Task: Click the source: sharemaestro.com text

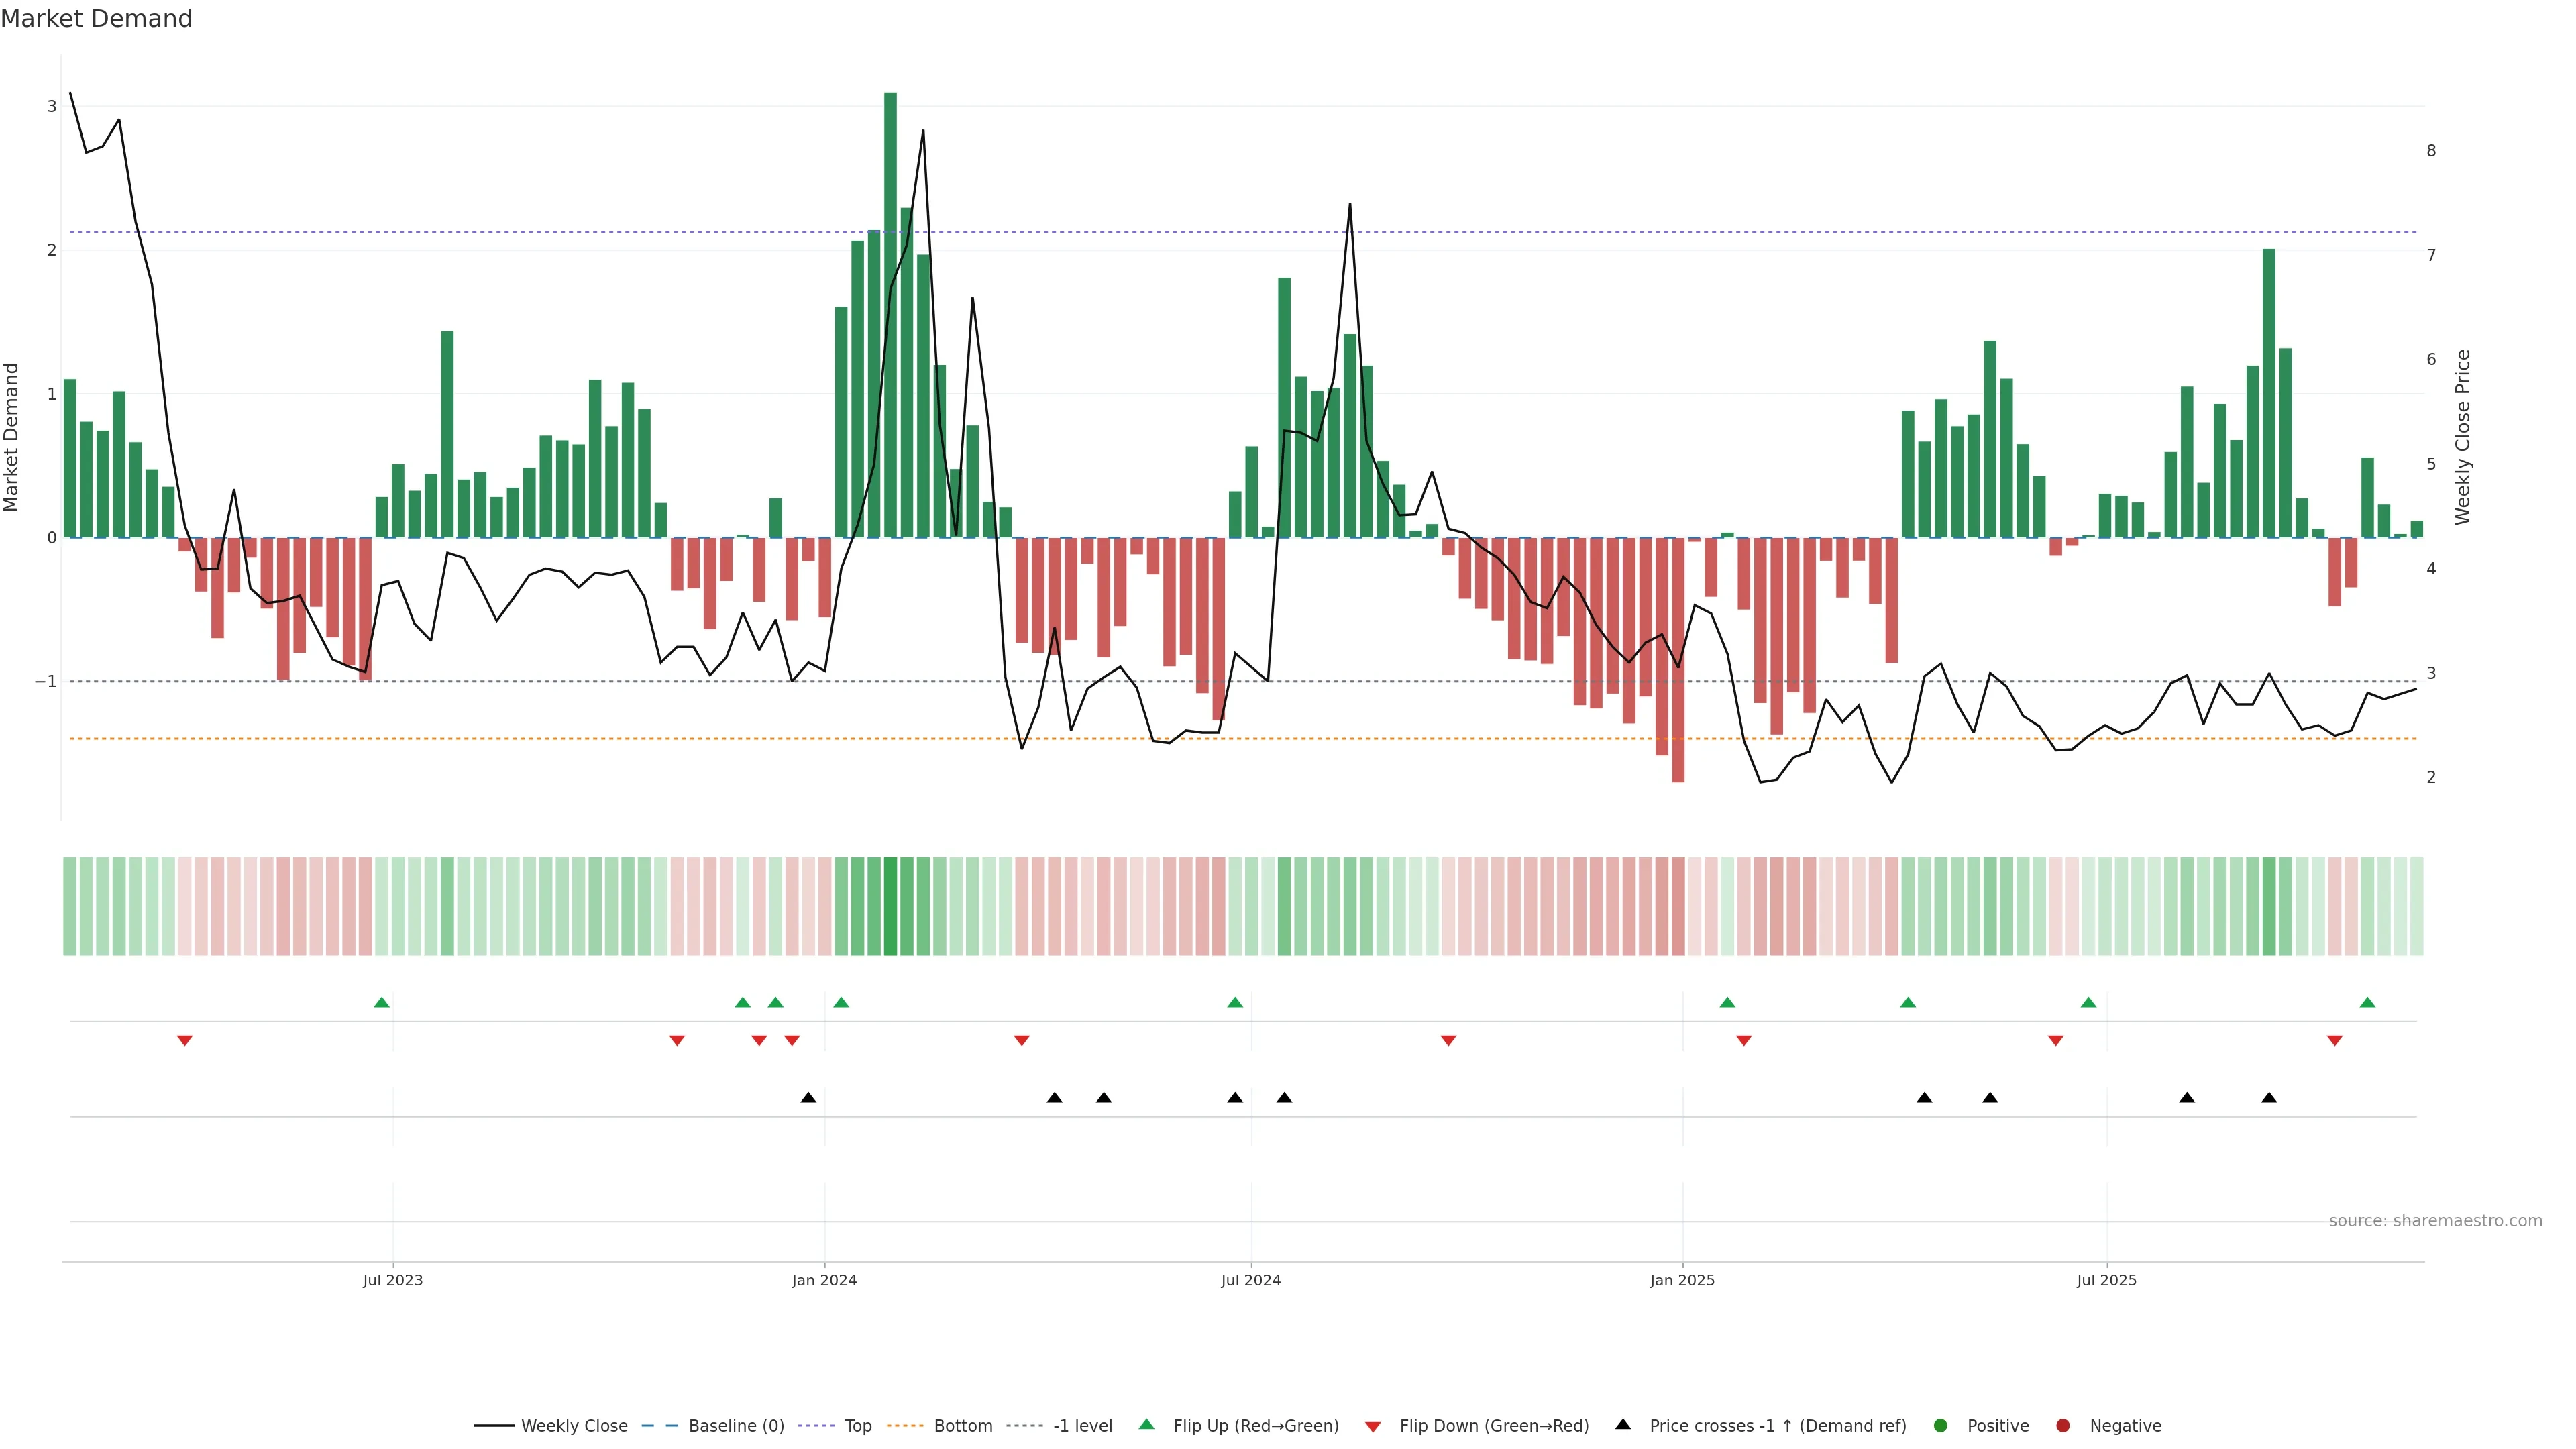Action: [2435, 1221]
